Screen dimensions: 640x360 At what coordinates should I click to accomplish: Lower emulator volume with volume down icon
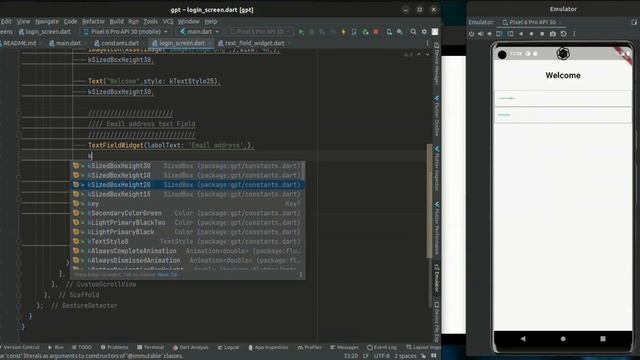pyautogui.click(x=489, y=34)
